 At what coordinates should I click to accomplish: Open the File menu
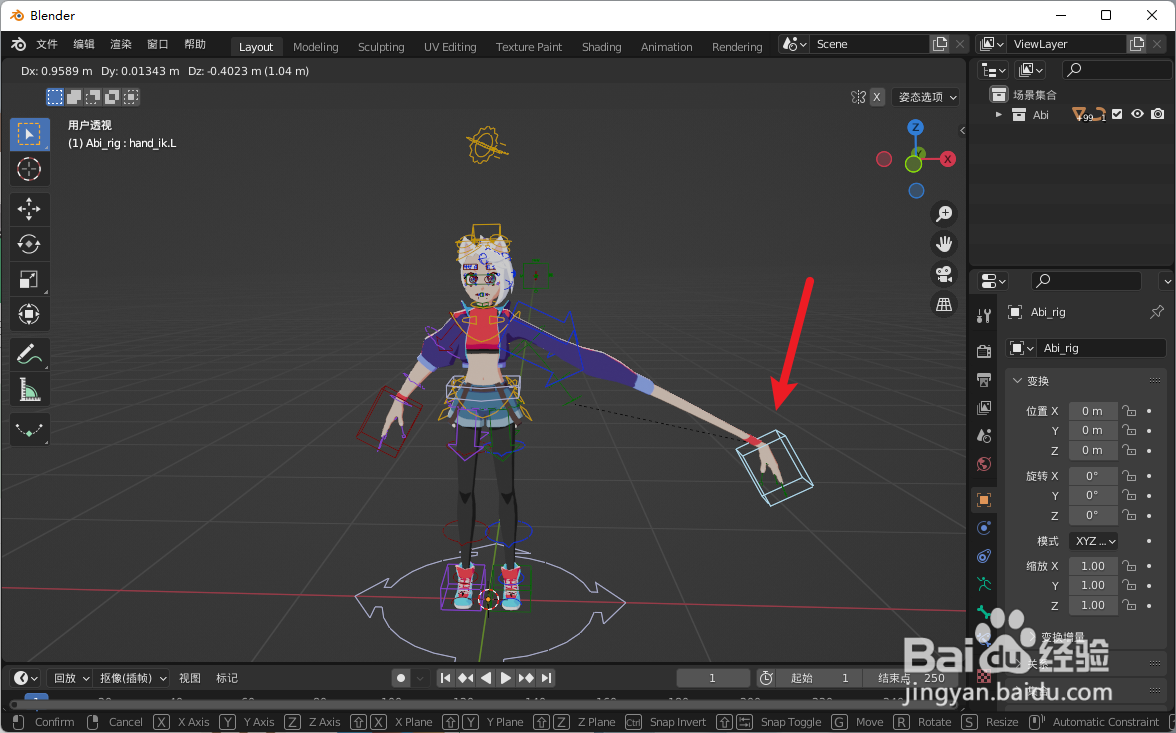point(46,44)
